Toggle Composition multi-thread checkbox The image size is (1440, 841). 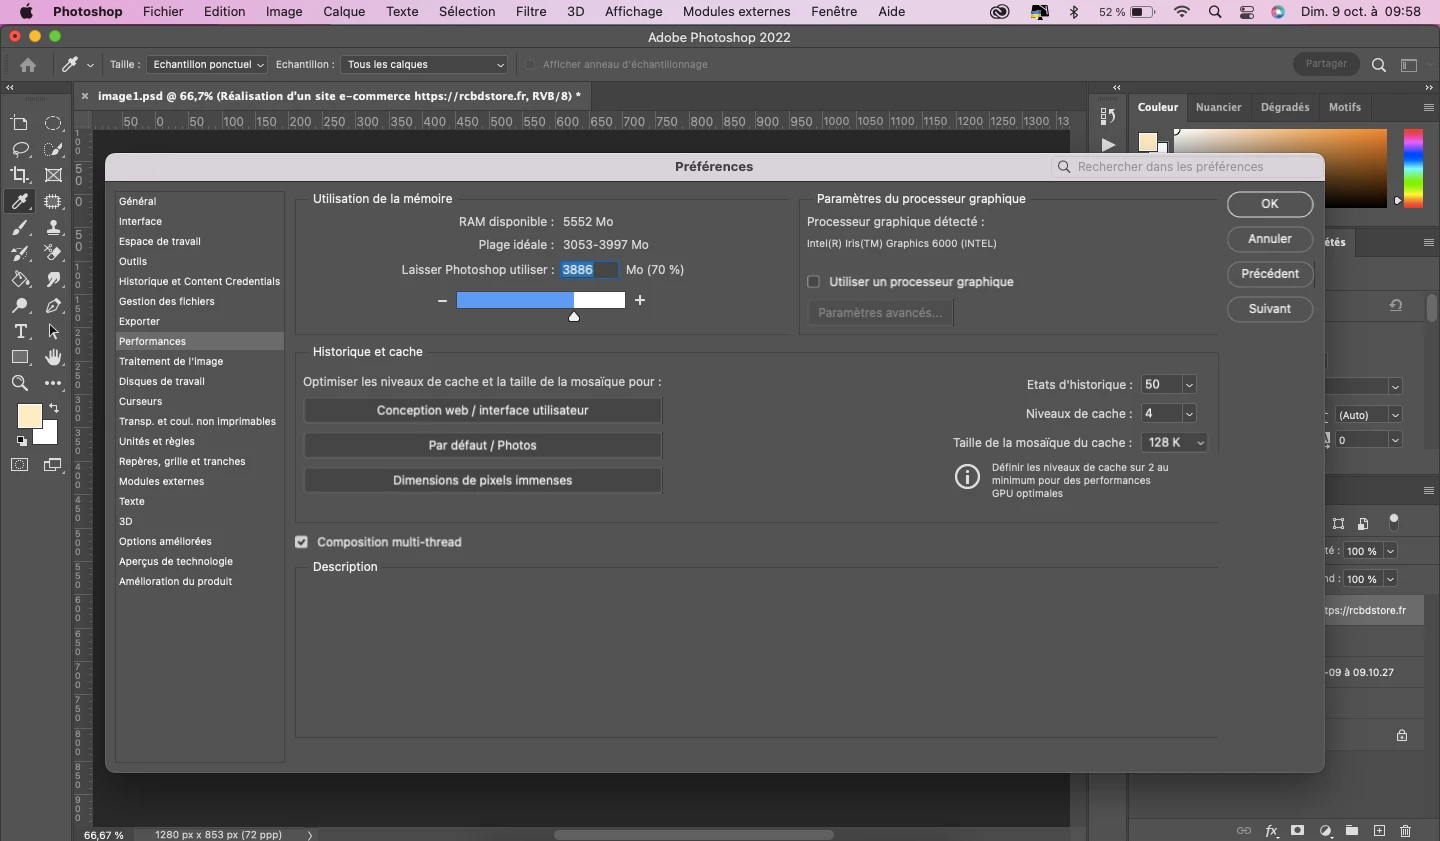[301, 542]
